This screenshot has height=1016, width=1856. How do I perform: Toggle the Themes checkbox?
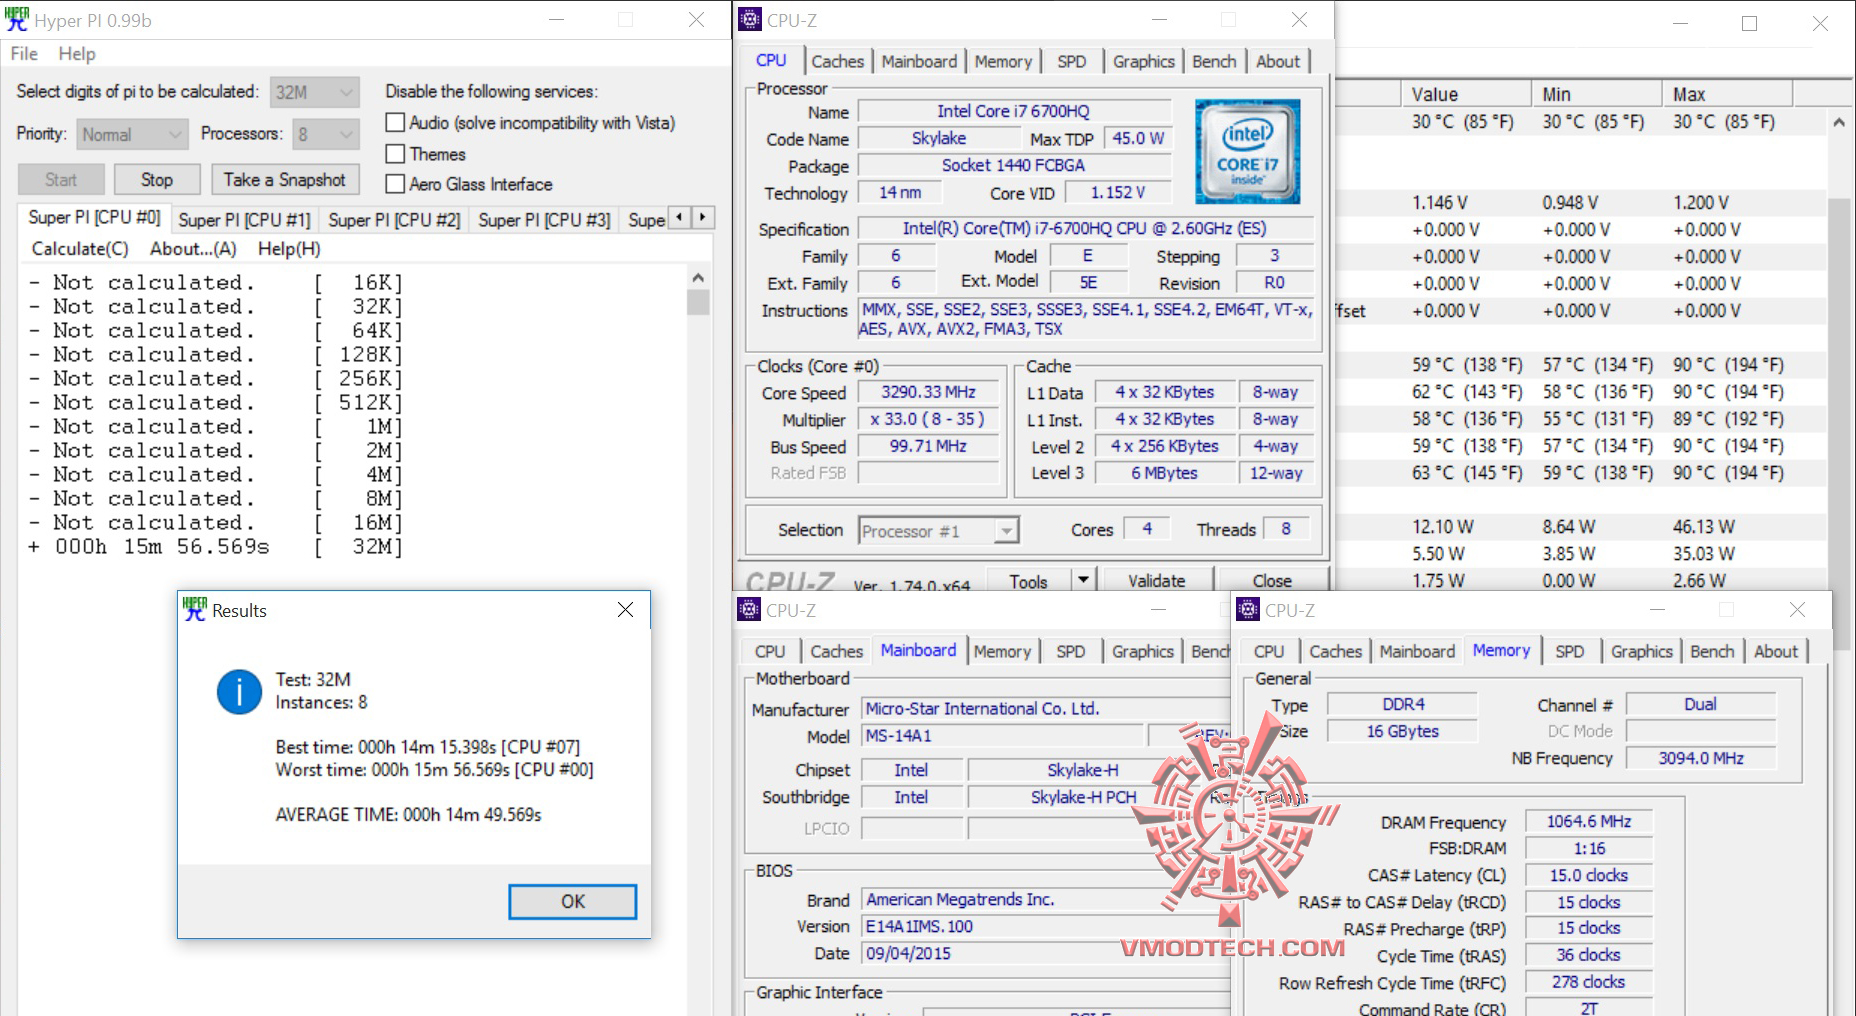pos(396,154)
